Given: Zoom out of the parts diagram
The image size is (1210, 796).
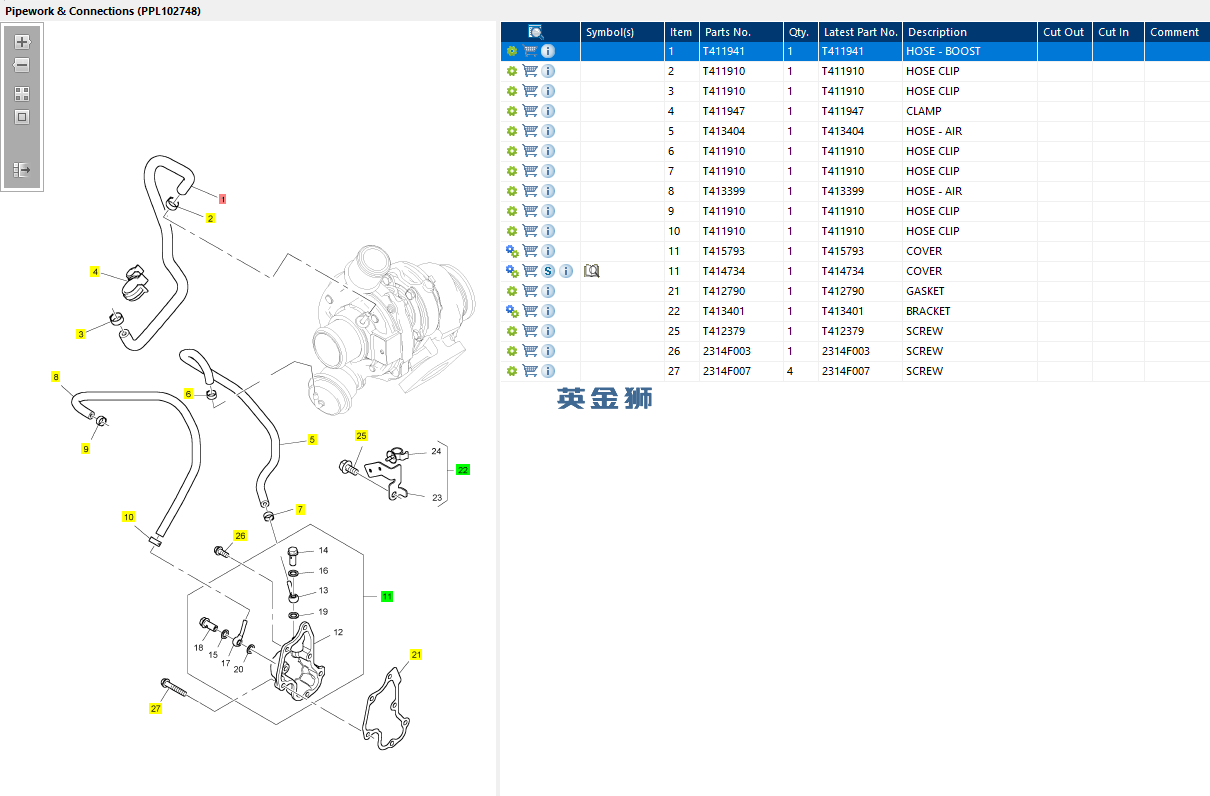Looking at the screenshot, I should [x=22, y=66].
